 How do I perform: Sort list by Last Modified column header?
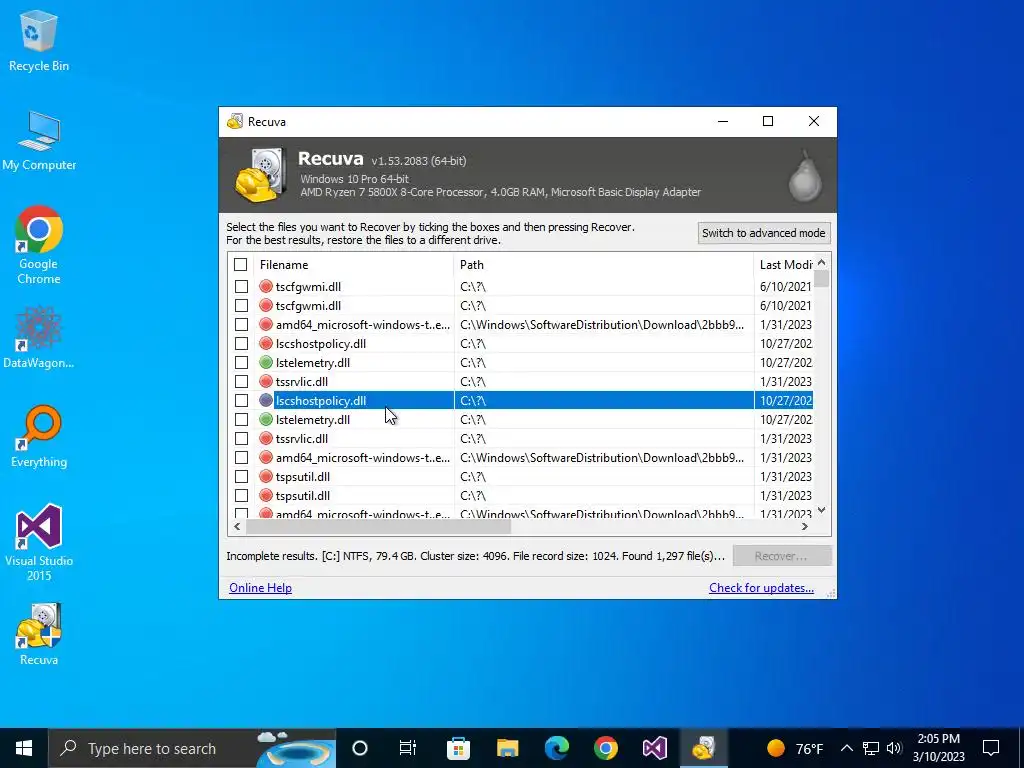tap(784, 264)
